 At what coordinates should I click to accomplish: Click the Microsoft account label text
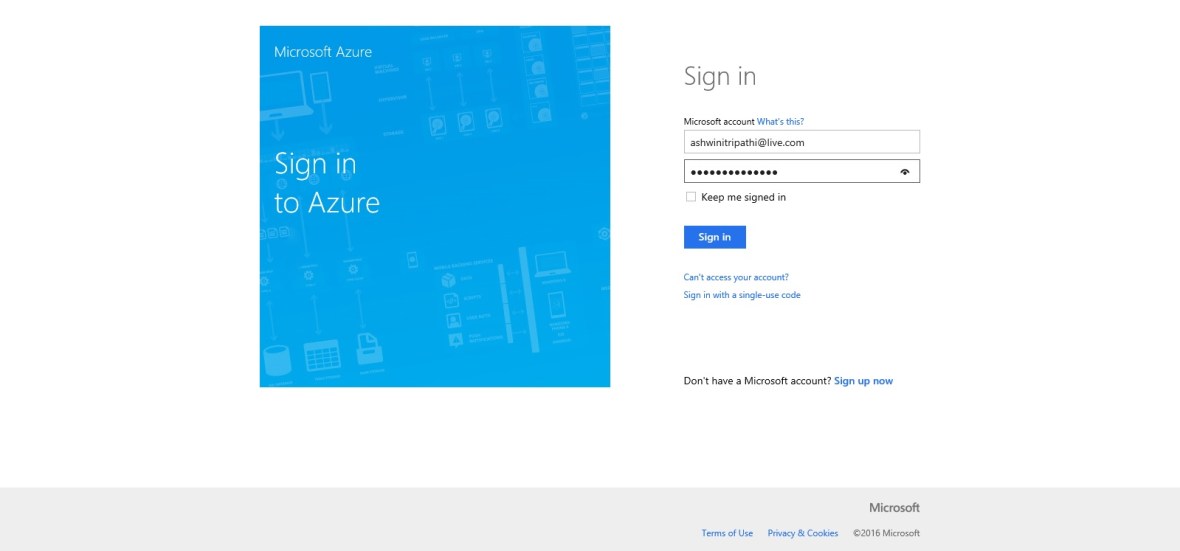click(719, 121)
